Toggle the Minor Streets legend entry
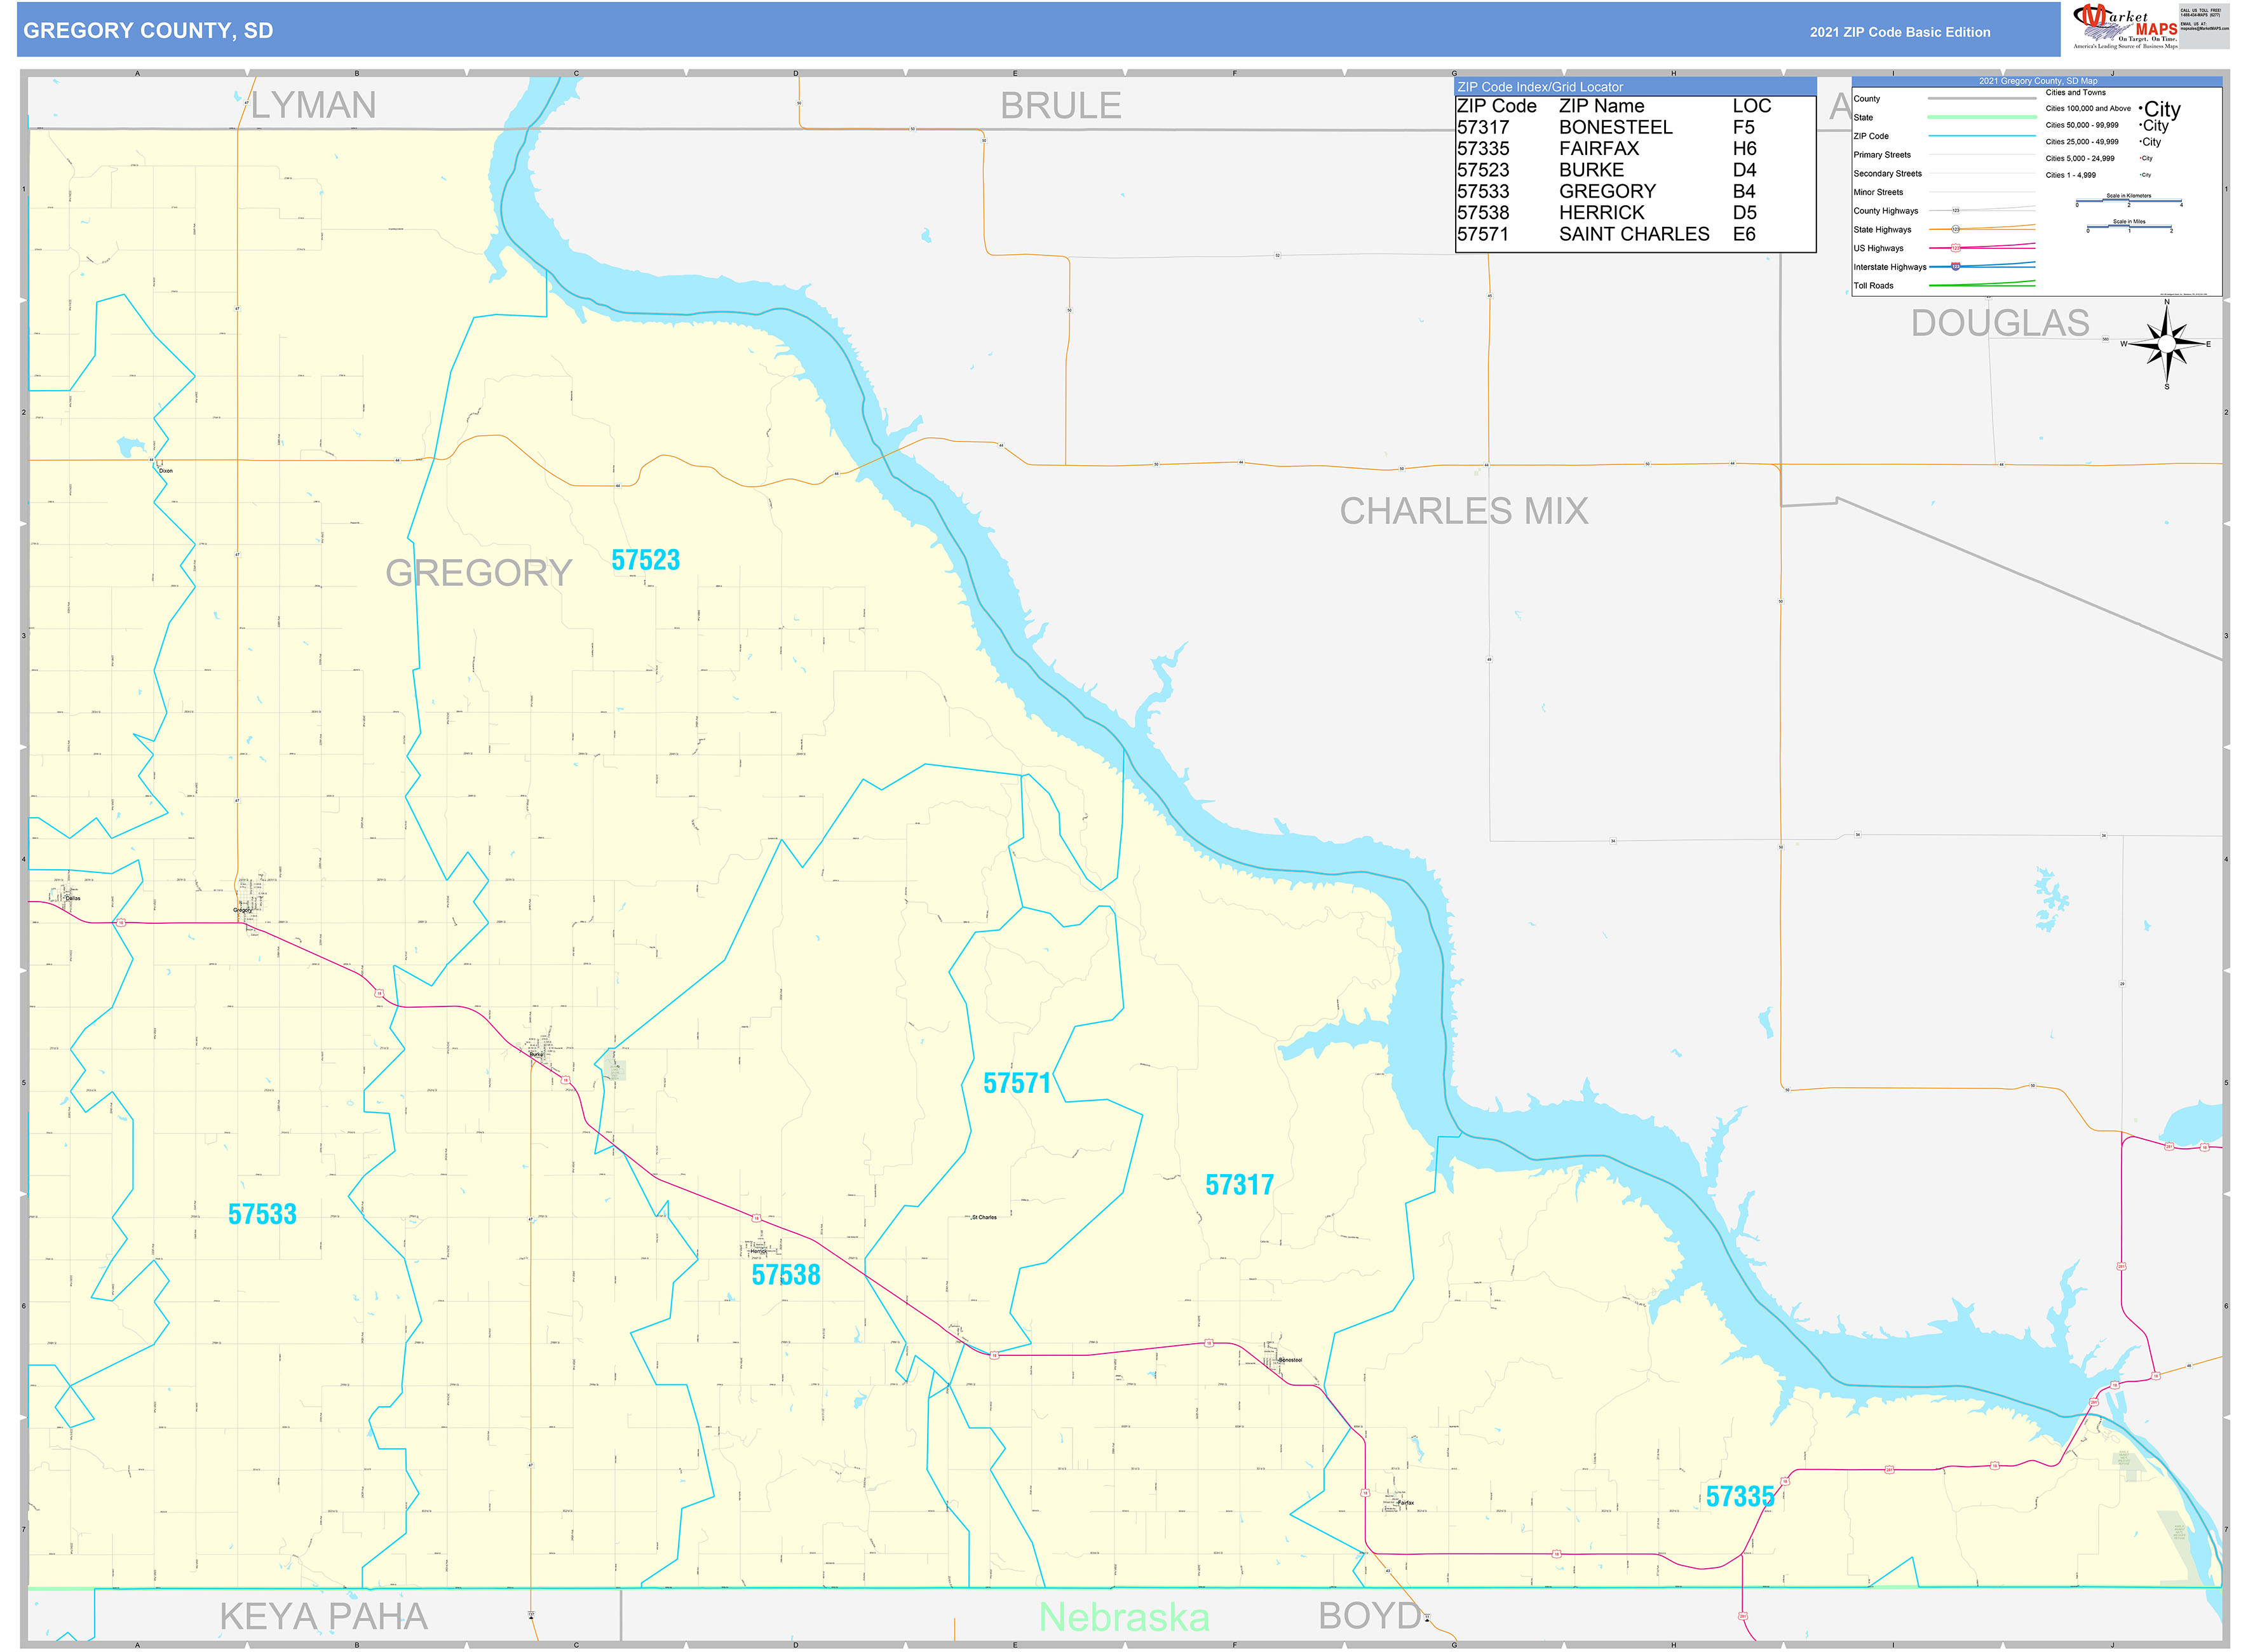2241x1652 pixels. coord(1878,191)
